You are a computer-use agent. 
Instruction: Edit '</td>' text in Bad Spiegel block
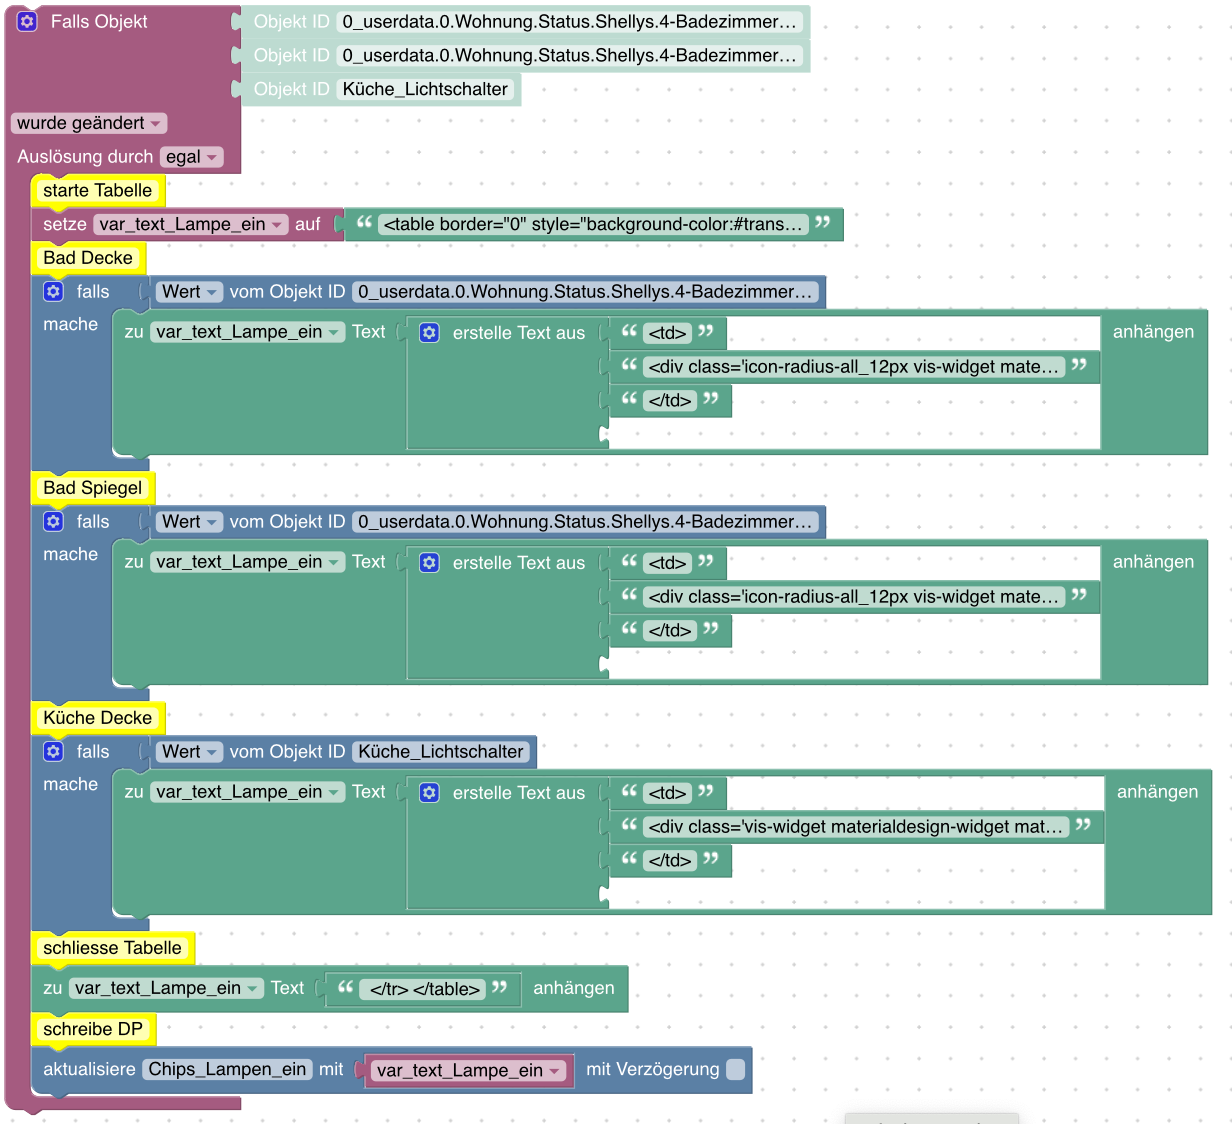pyautogui.click(x=670, y=630)
